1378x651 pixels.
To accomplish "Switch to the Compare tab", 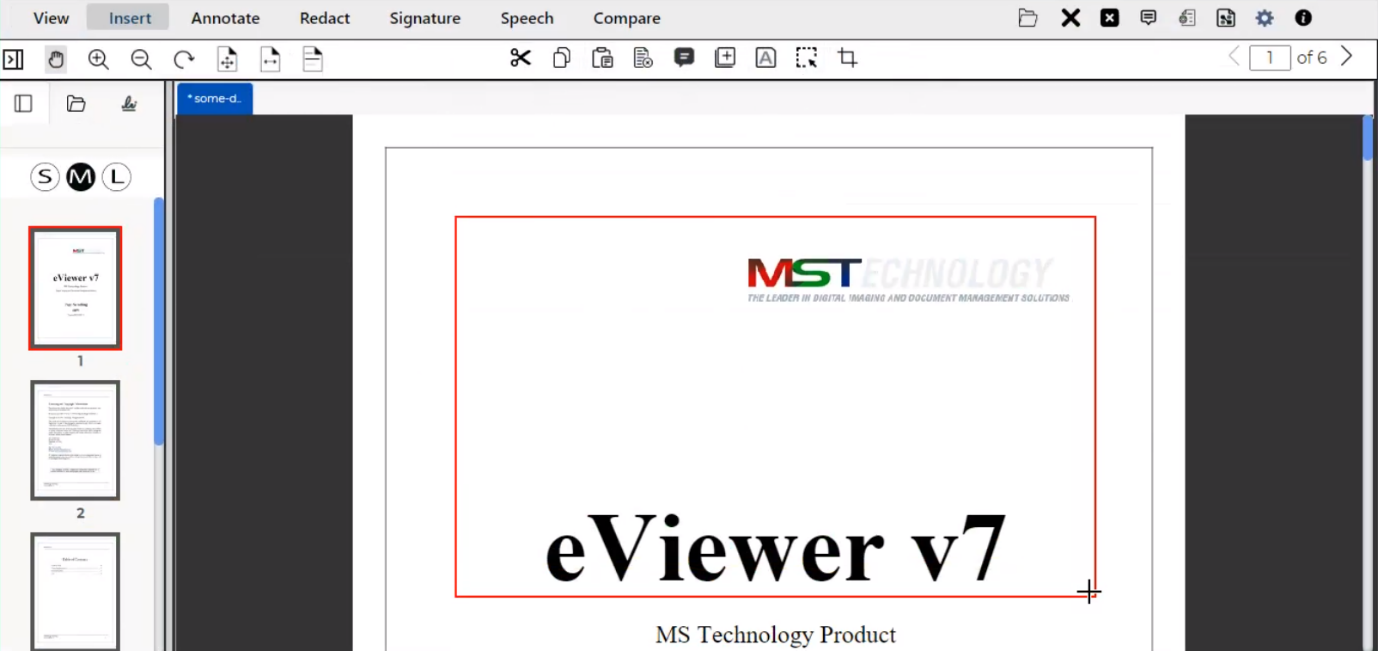I will pyautogui.click(x=627, y=18).
